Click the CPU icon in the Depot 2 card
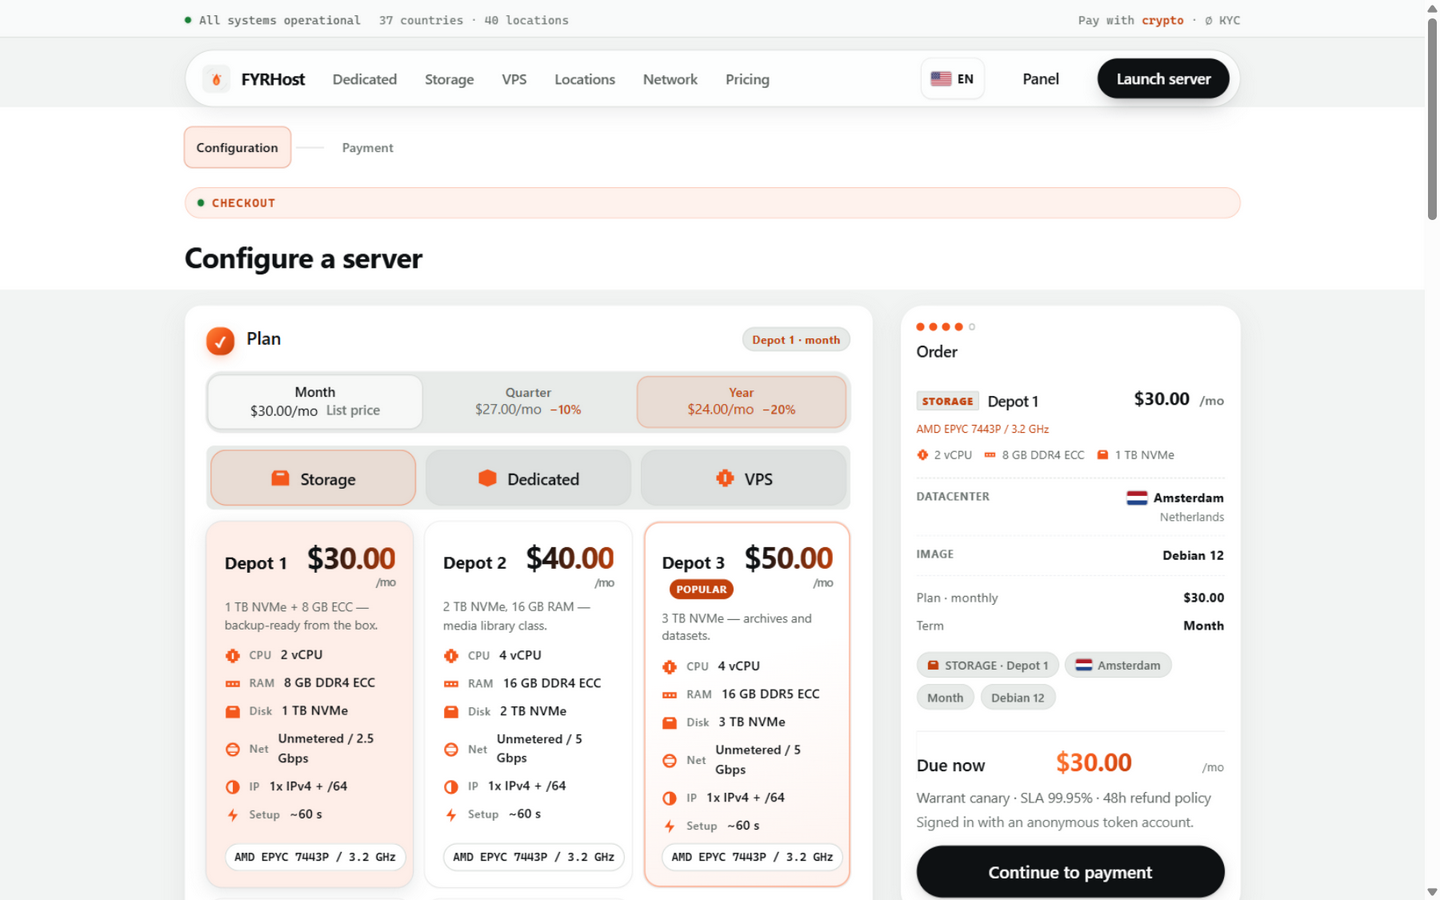Viewport: 1440px width, 900px height. [451, 656]
